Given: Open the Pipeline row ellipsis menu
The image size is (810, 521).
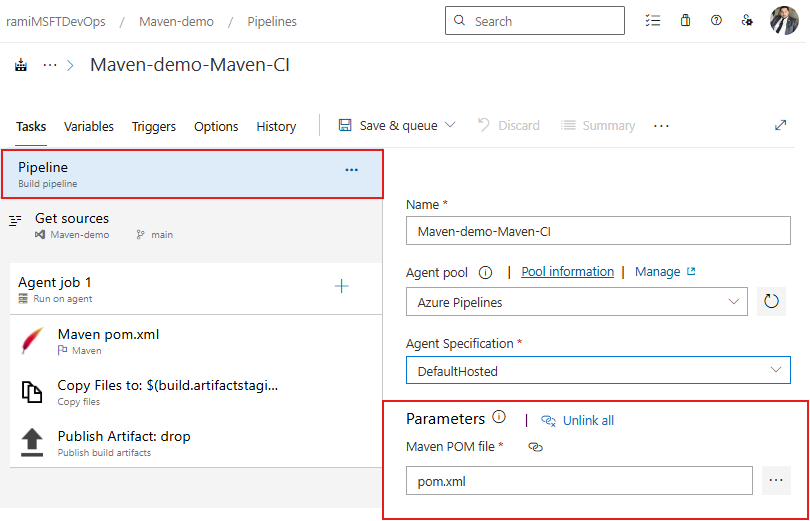Looking at the screenshot, I should [x=352, y=170].
